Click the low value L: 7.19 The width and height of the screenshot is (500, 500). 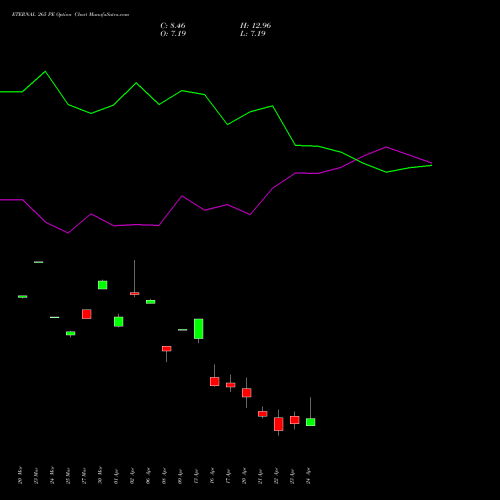click(253, 34)
